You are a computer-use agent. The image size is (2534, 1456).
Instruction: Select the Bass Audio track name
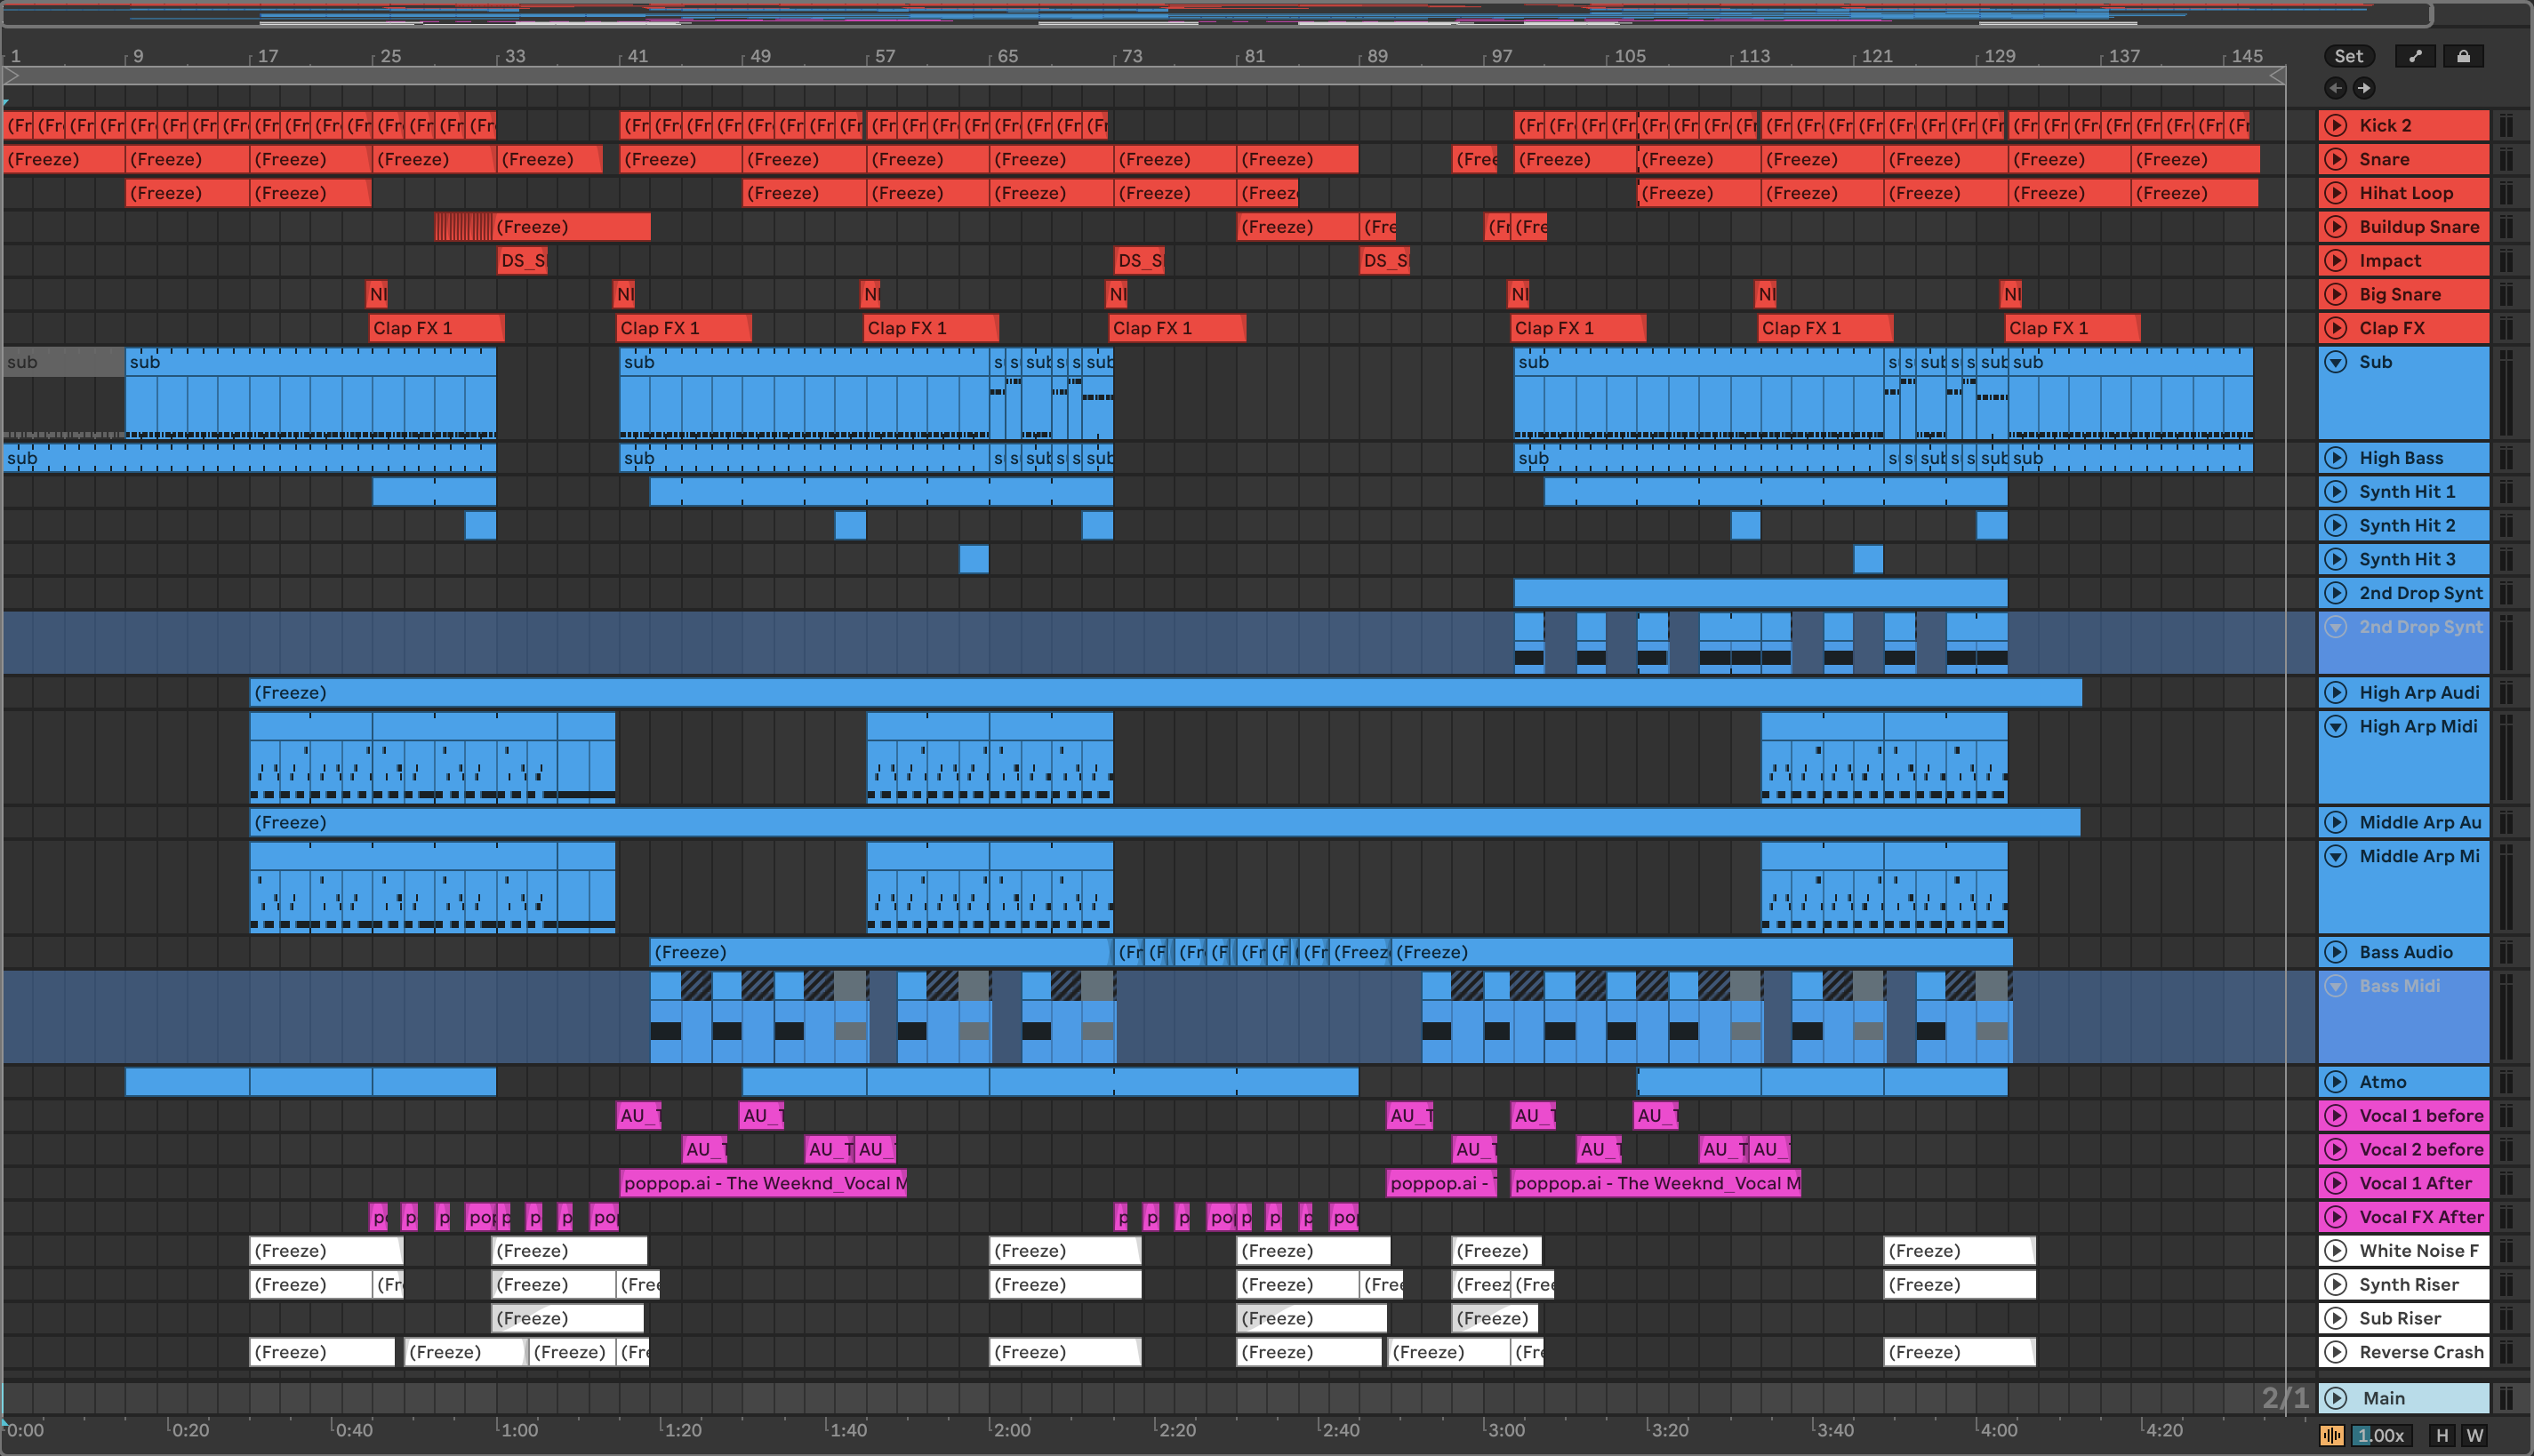(2406, 953)
